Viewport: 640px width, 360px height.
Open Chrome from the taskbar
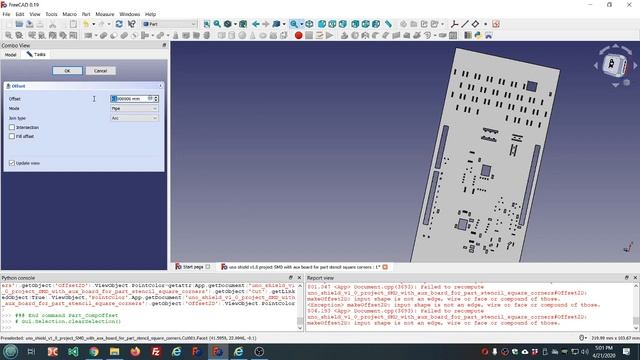click(x=94, y=351)
